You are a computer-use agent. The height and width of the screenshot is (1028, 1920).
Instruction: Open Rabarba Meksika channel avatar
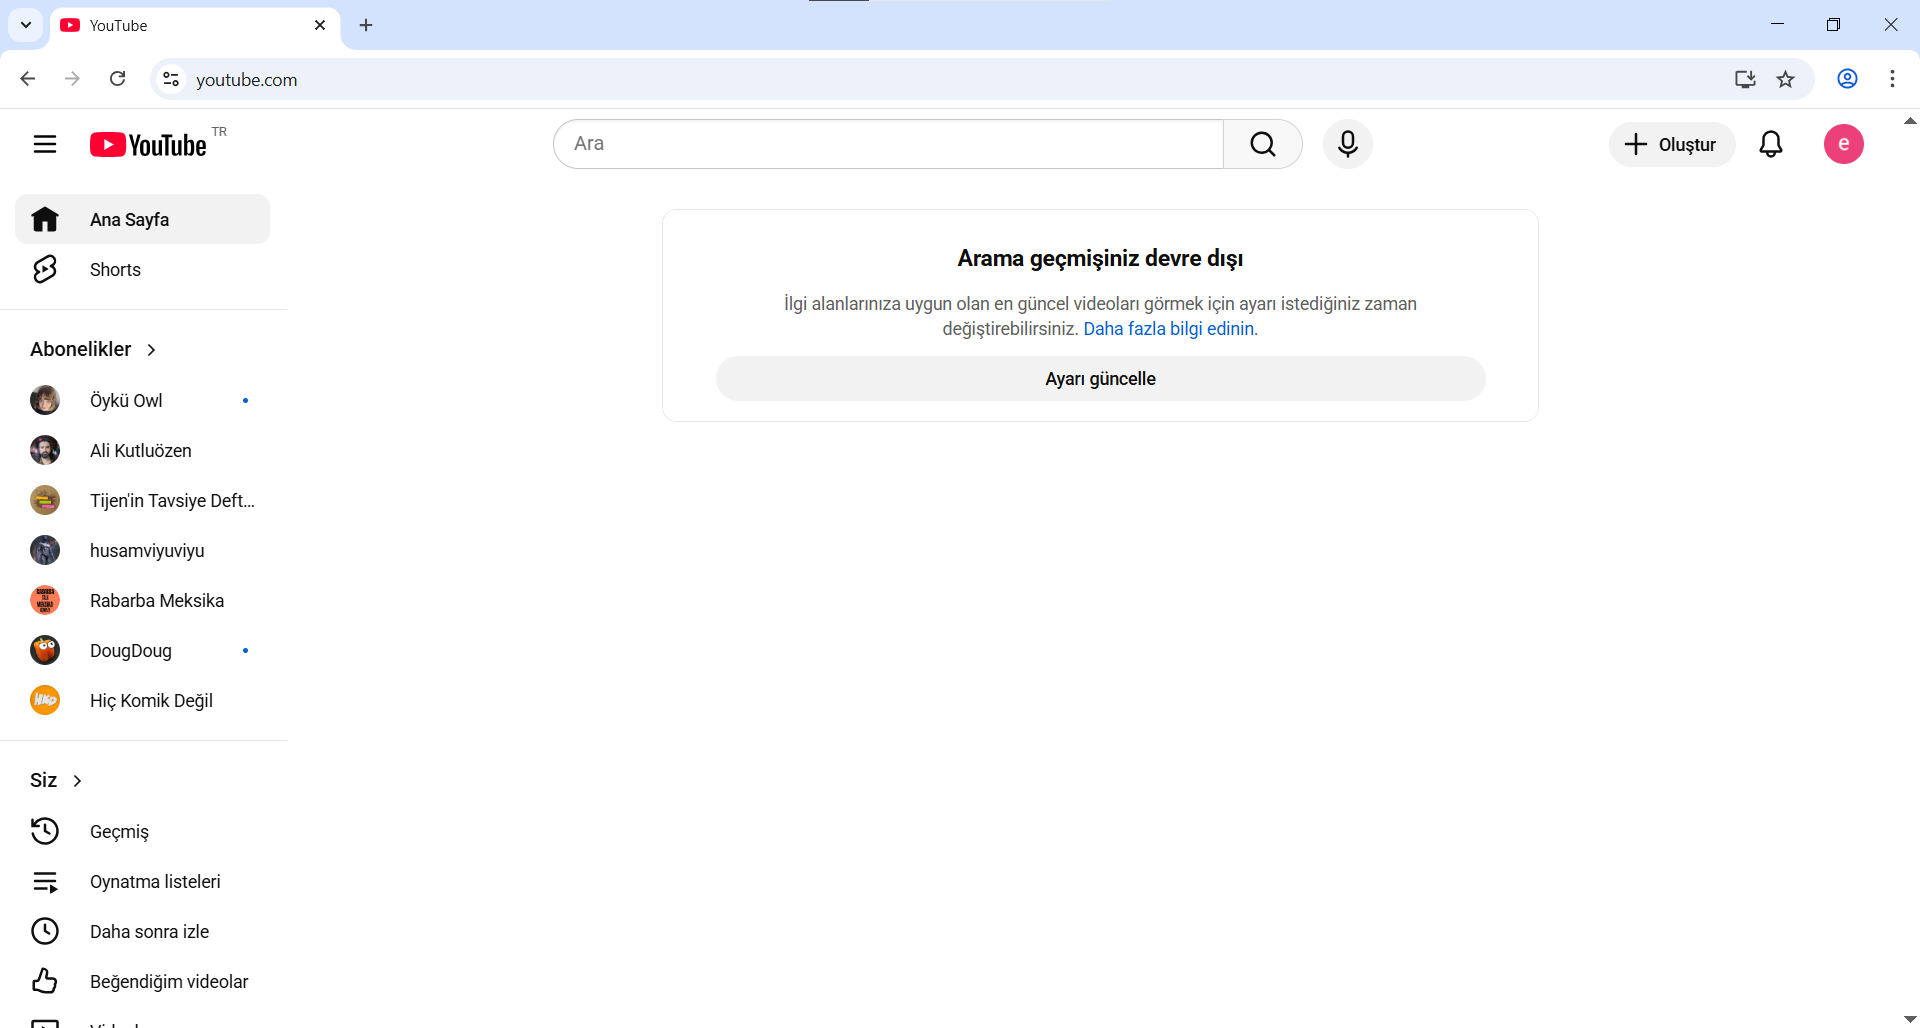pos(45,600)
